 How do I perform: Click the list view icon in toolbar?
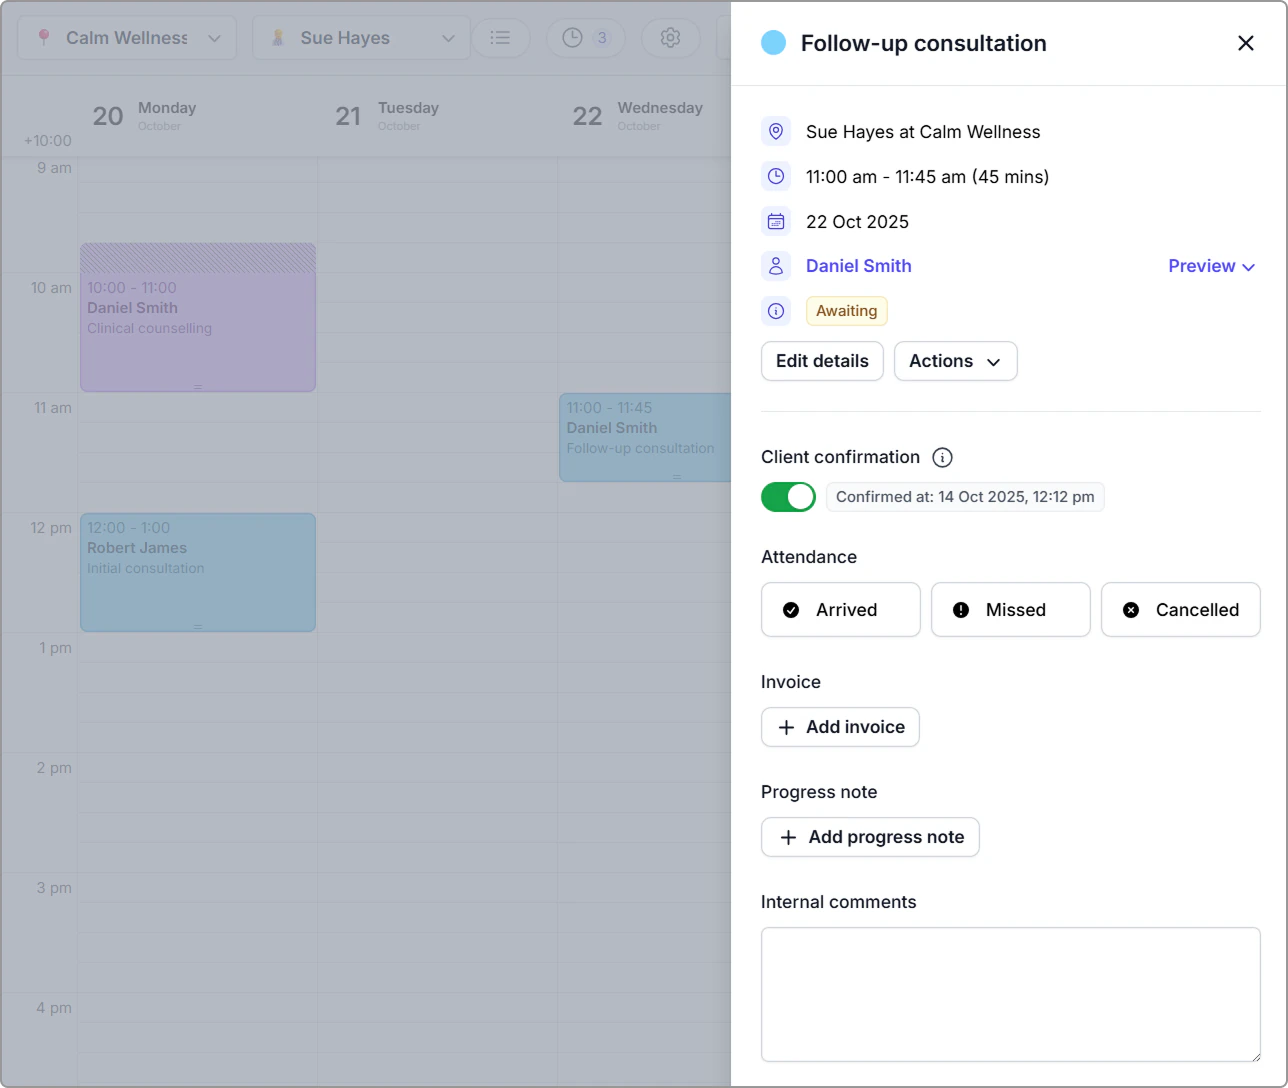500,38
